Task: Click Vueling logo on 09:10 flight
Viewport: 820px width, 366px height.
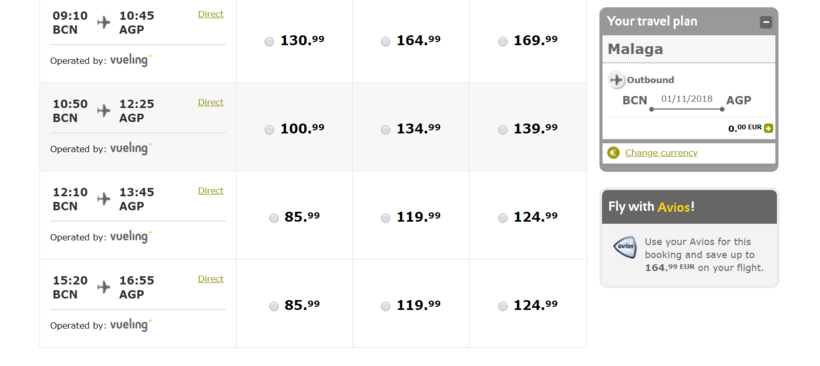Action: tap(131, 60)
